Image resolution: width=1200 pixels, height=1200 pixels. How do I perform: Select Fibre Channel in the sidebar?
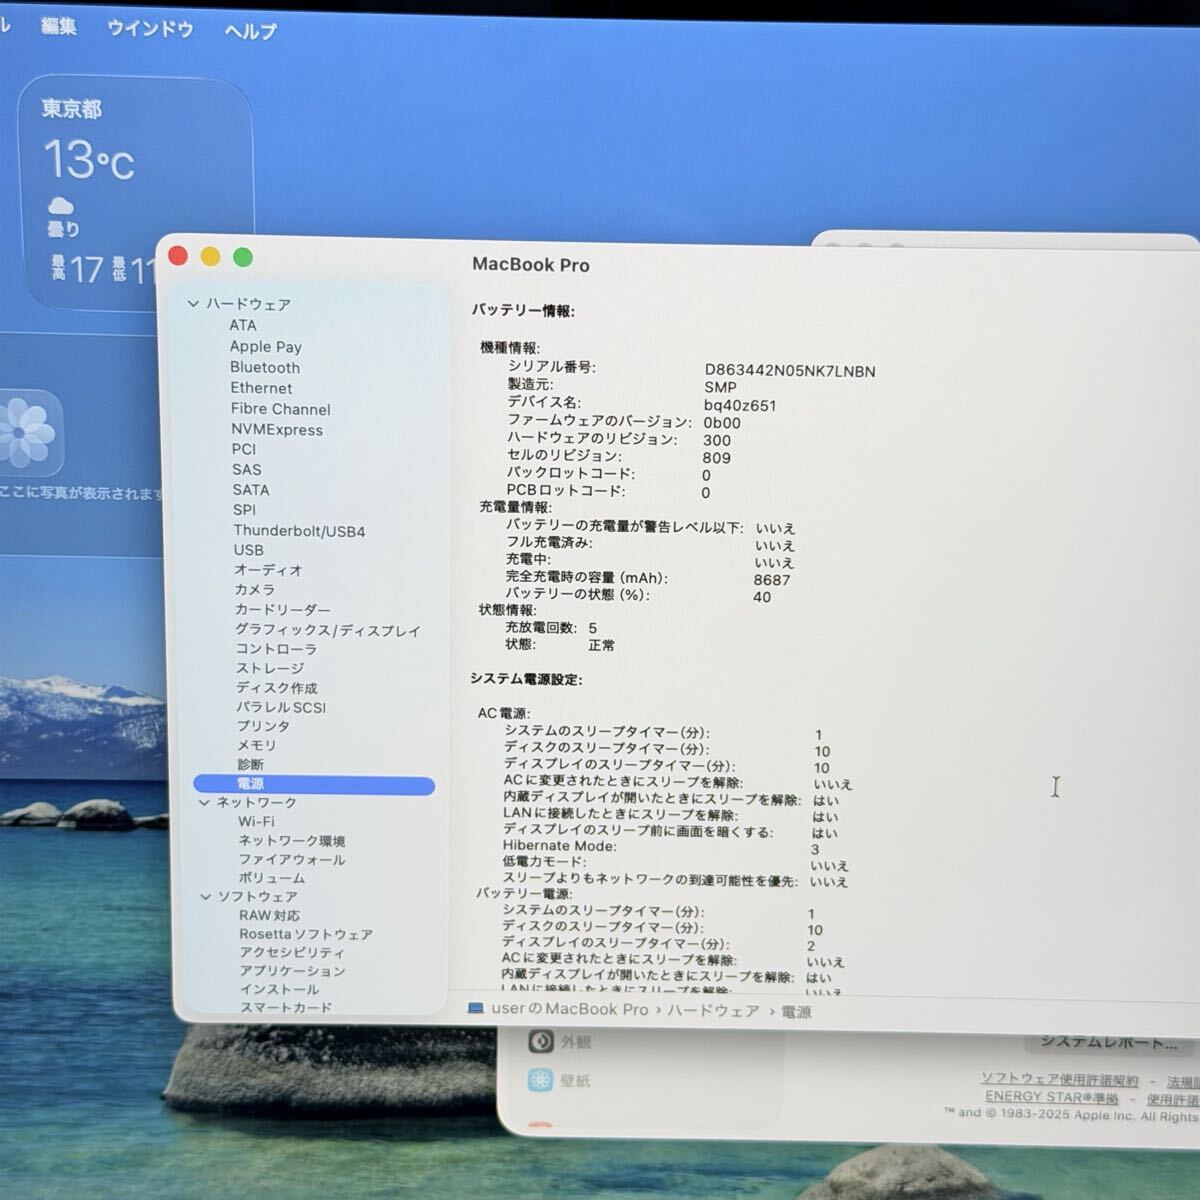tap(281, 409)
